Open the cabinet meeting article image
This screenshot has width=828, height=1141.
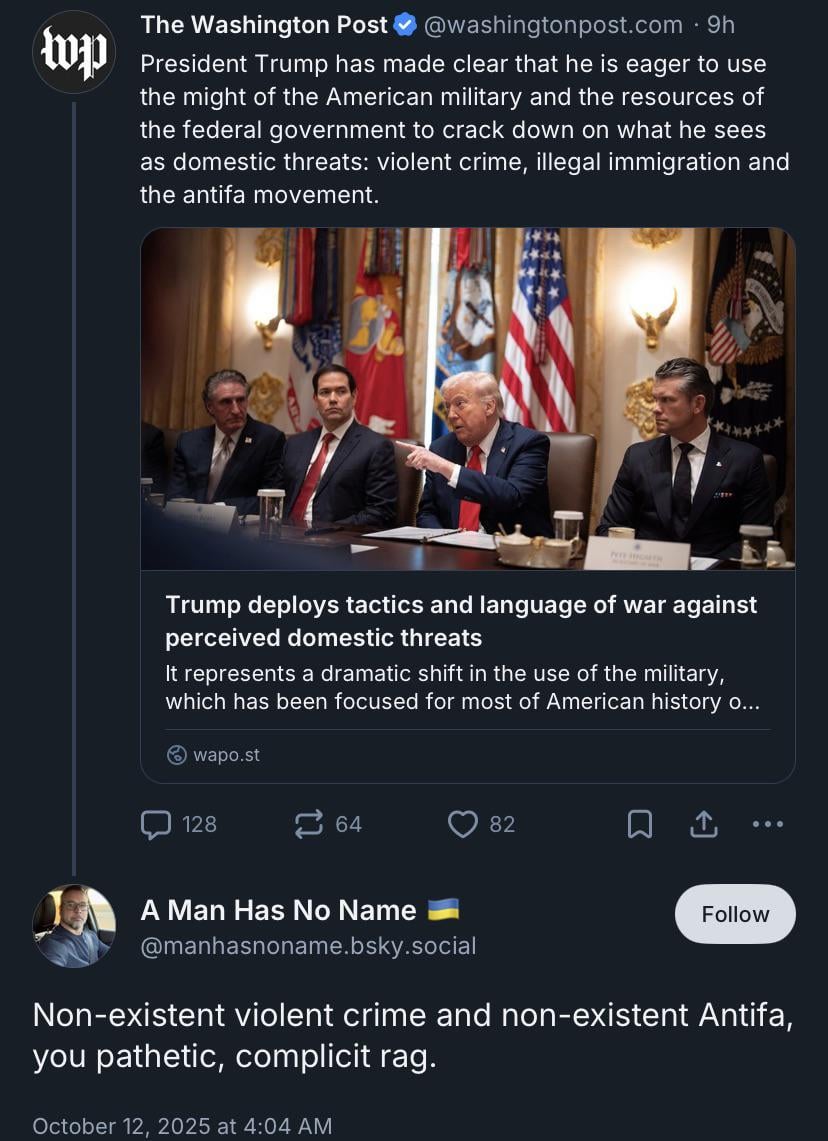pos(467,398)
